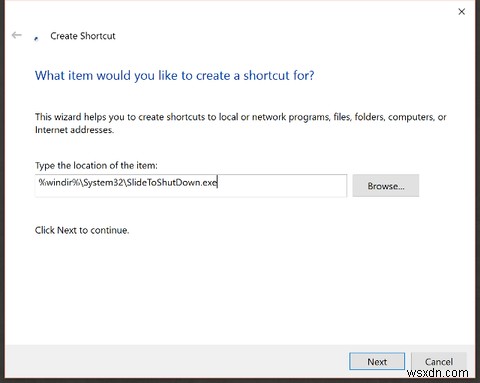Click the Create Shortcut wizard icon
Viewport: 480px width, 383px height.
tap(36, 38)
